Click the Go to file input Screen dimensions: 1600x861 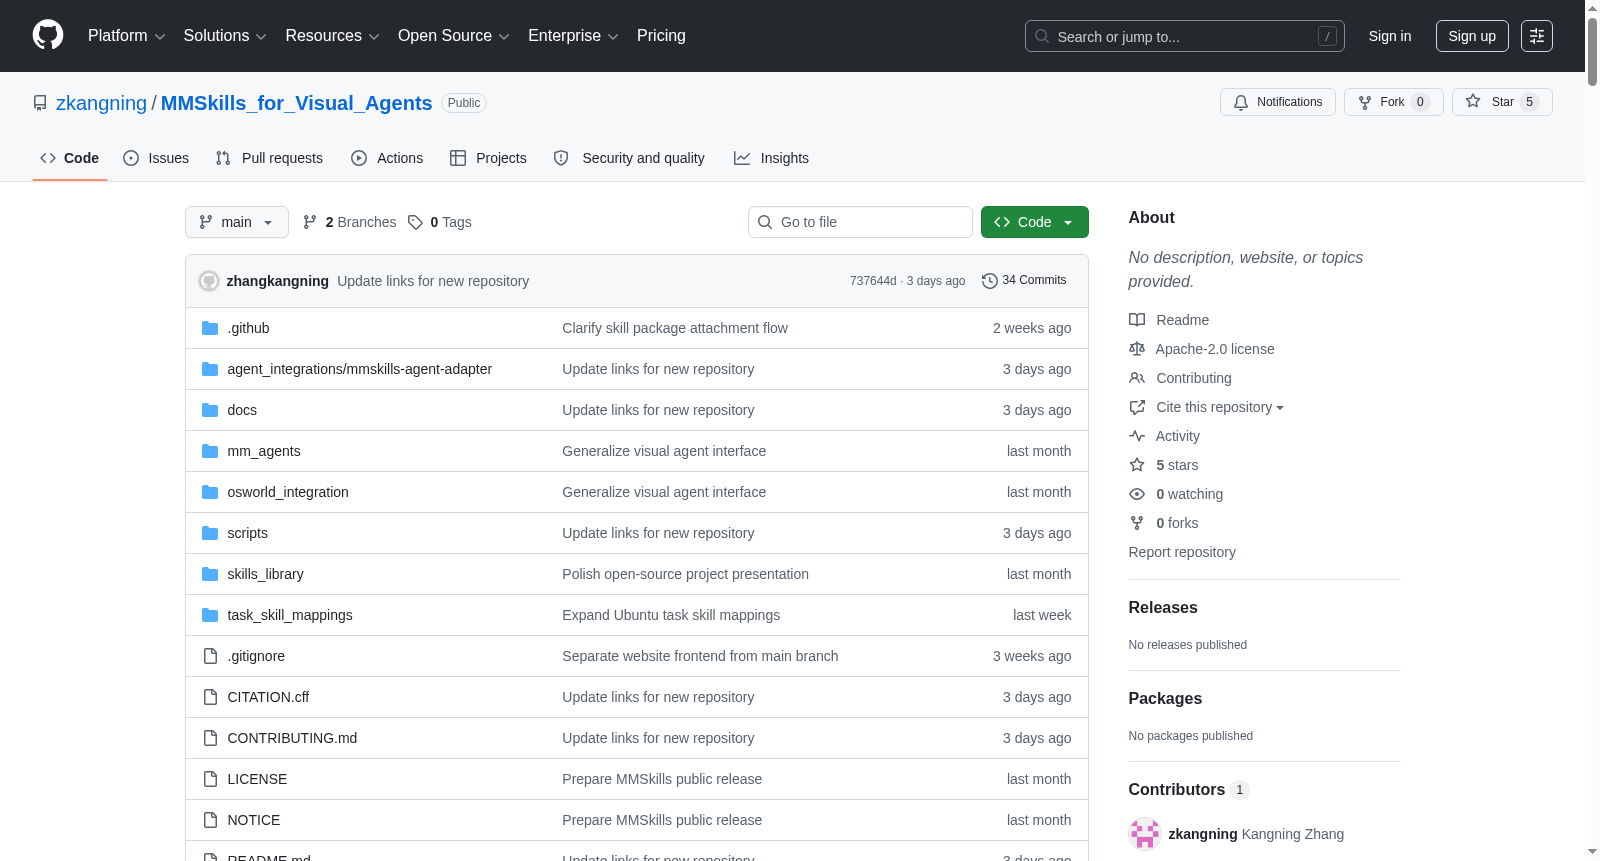pos(860,222)
